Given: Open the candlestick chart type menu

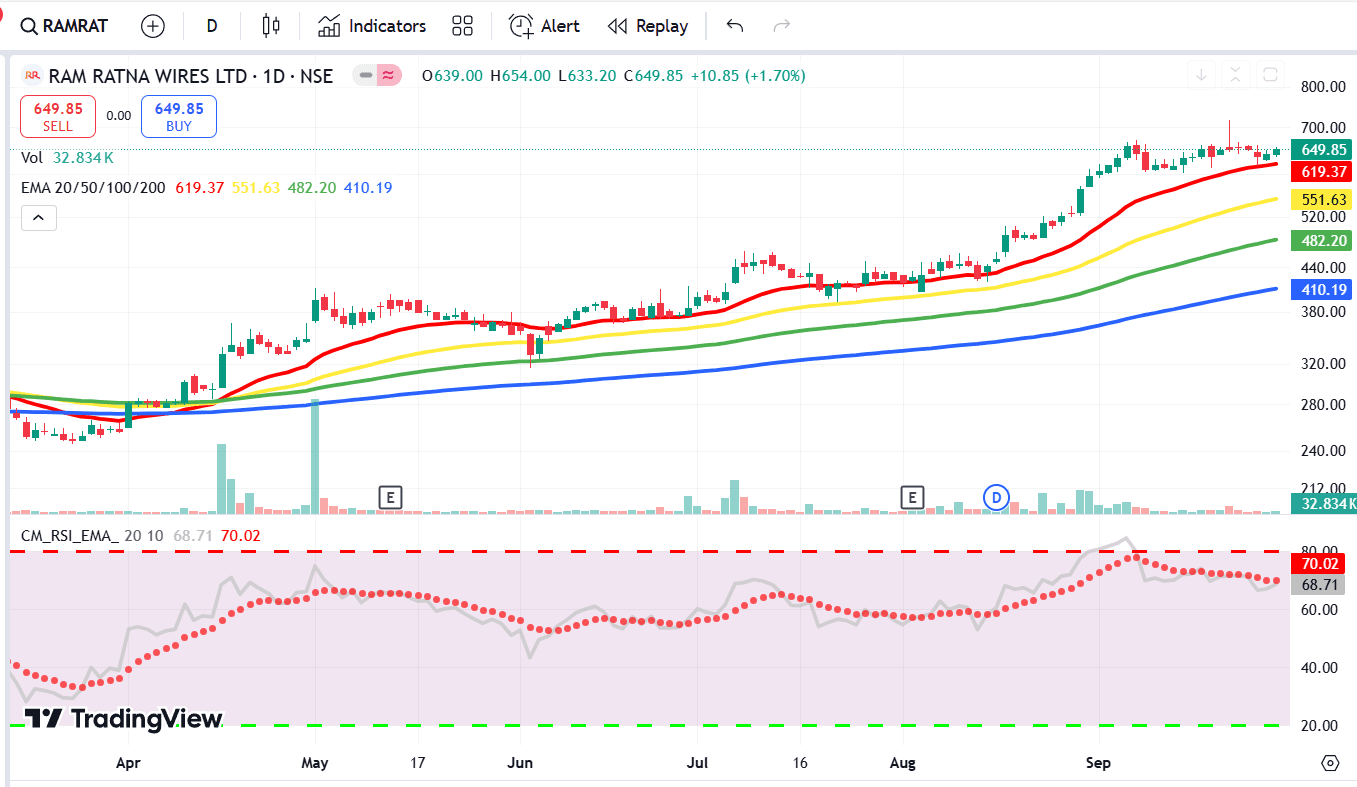Looking at the screenshot, I should pyautogui.click(x=270, y=26).
